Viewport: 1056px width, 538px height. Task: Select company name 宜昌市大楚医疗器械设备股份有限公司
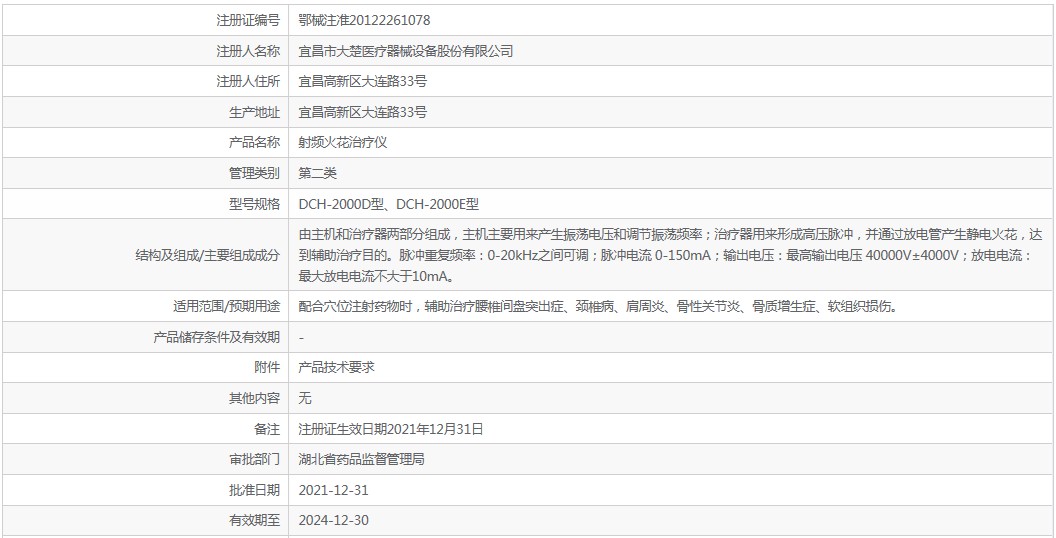click(x=405, y=51)
